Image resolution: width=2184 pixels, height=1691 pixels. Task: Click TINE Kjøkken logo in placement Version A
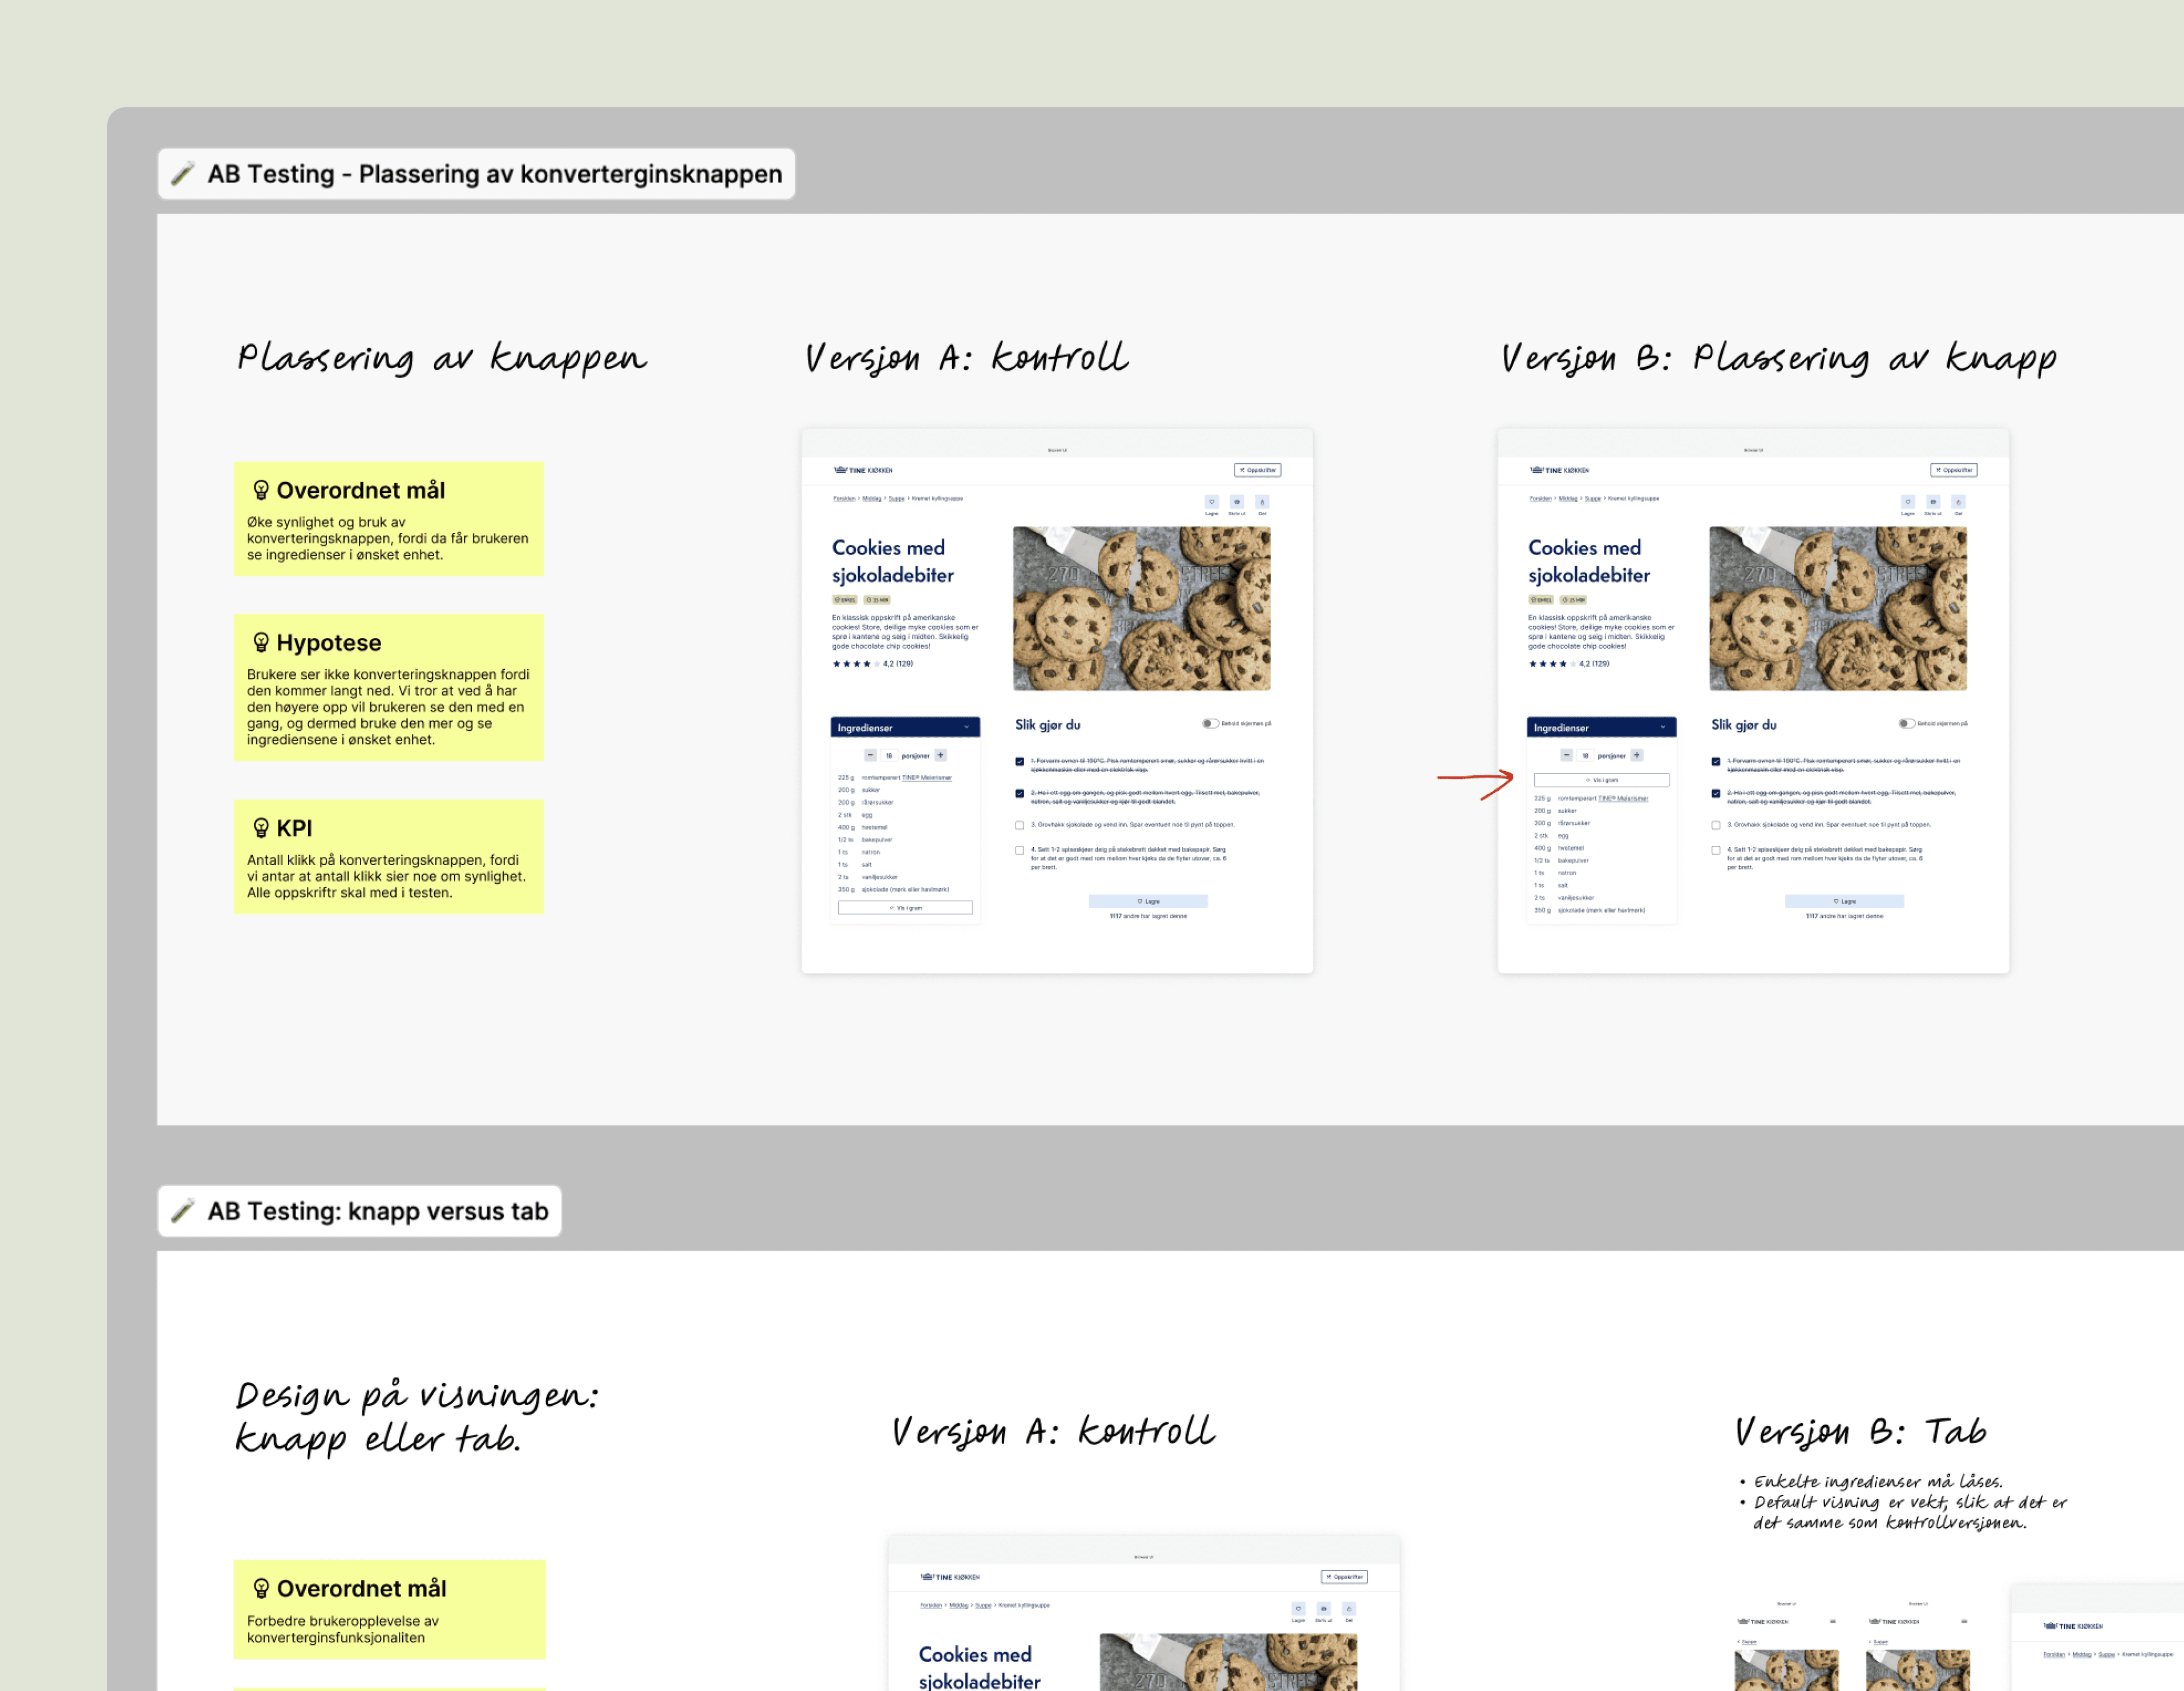(863, 470)
